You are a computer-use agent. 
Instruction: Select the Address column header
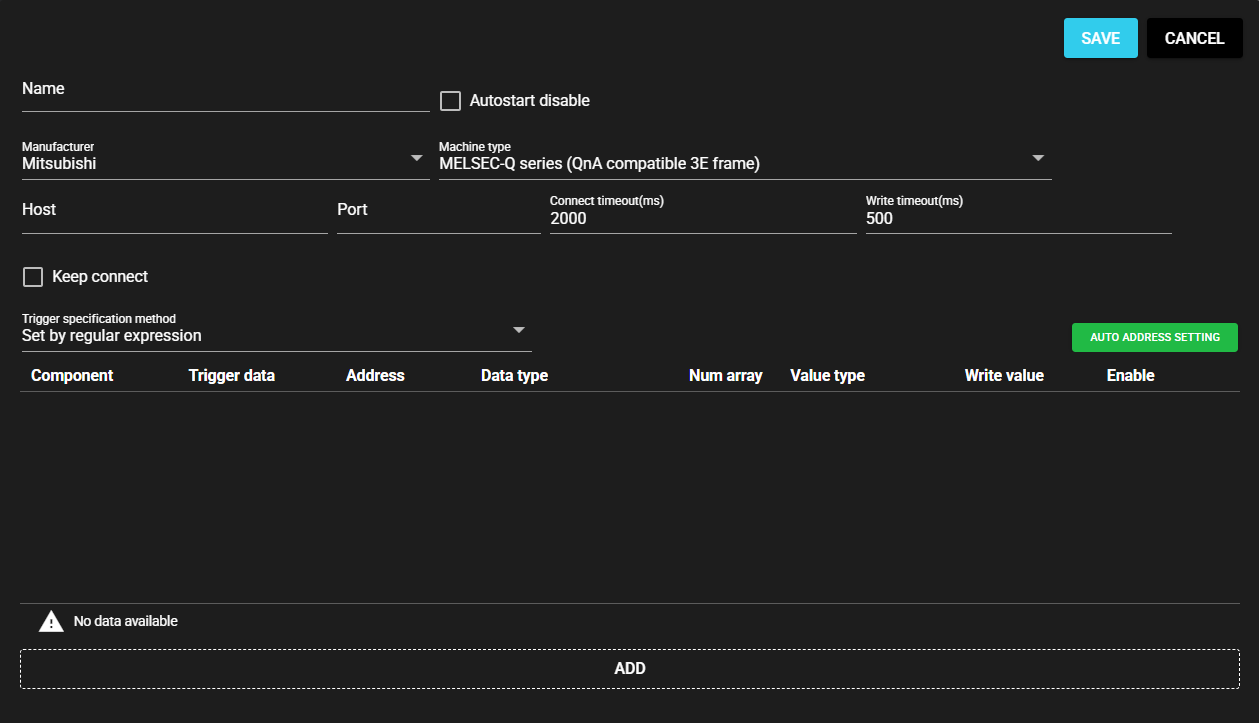coord(375,376)
